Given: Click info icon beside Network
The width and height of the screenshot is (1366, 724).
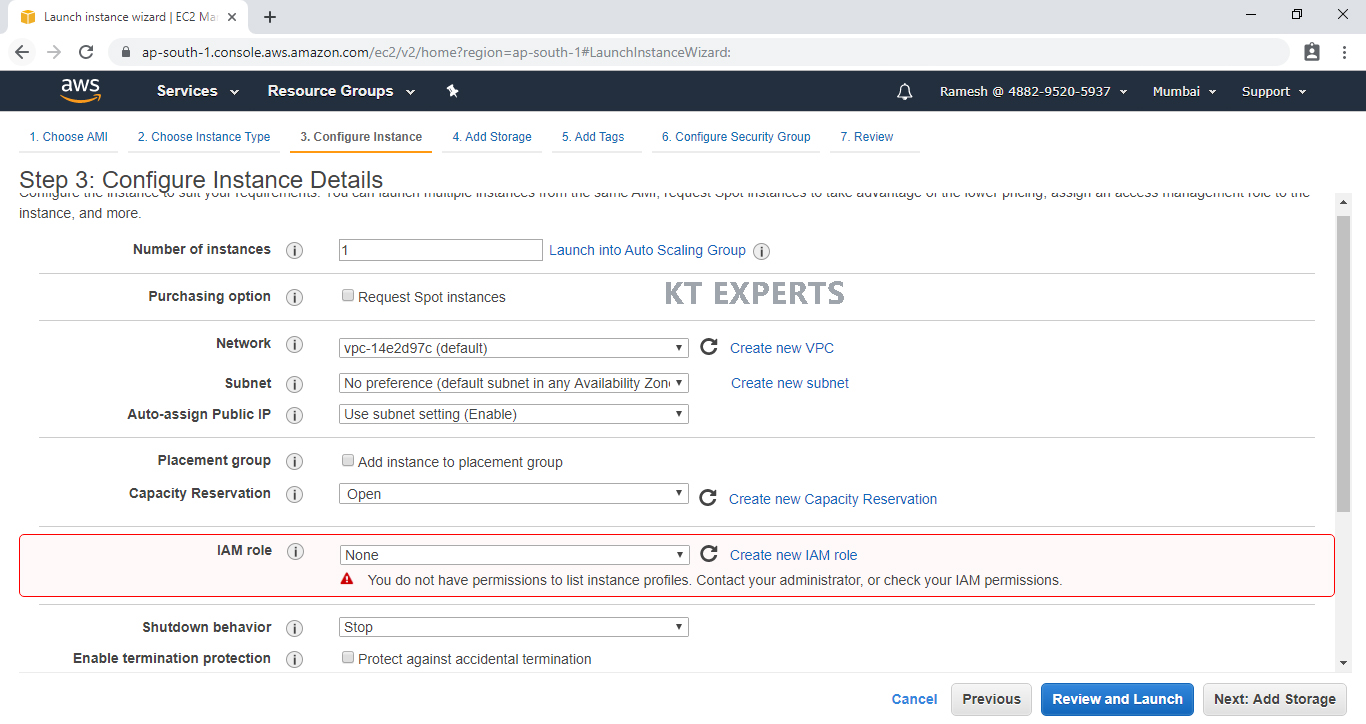Looking at the screenshot, I should pos(294,344).
